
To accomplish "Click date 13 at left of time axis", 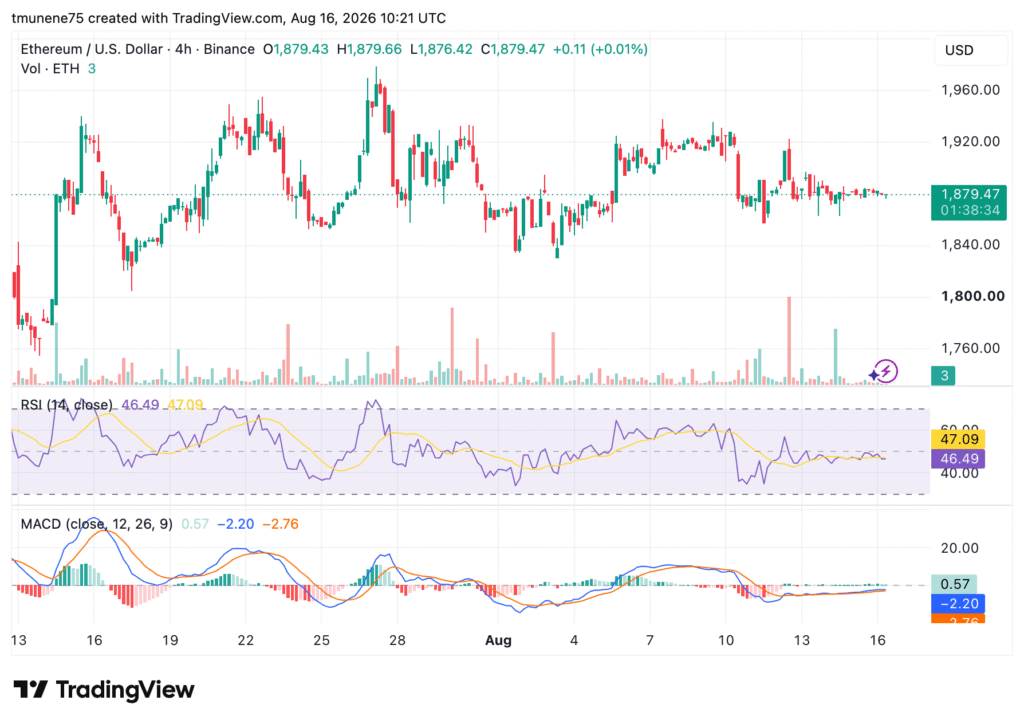I will pos(19,640).
